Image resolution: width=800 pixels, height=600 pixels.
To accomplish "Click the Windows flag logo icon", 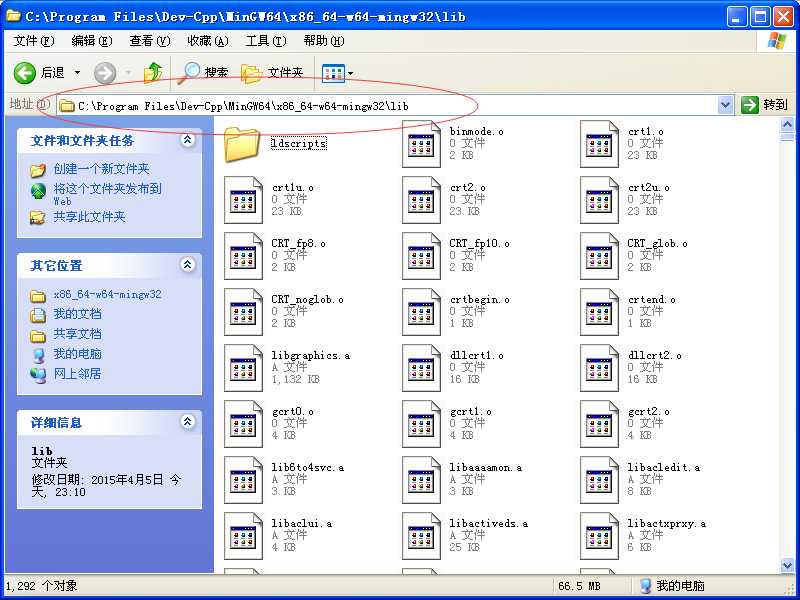I will point(777,41).
